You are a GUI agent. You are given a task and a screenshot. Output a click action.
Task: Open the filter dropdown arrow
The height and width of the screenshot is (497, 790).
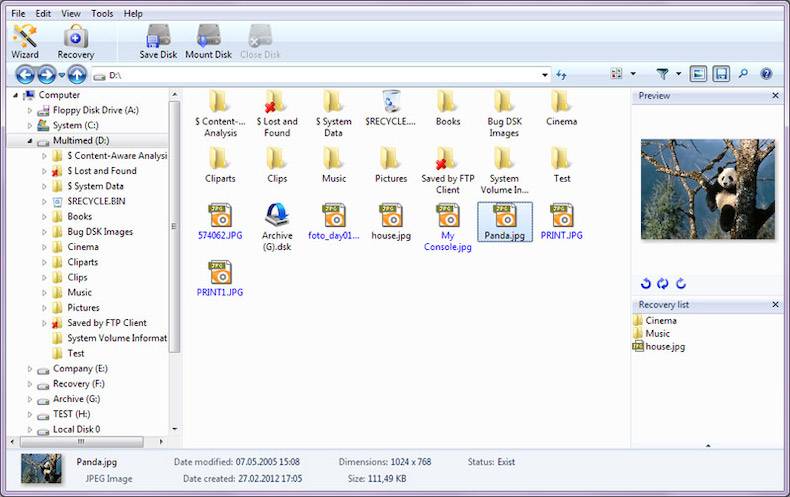click(679, 74)
